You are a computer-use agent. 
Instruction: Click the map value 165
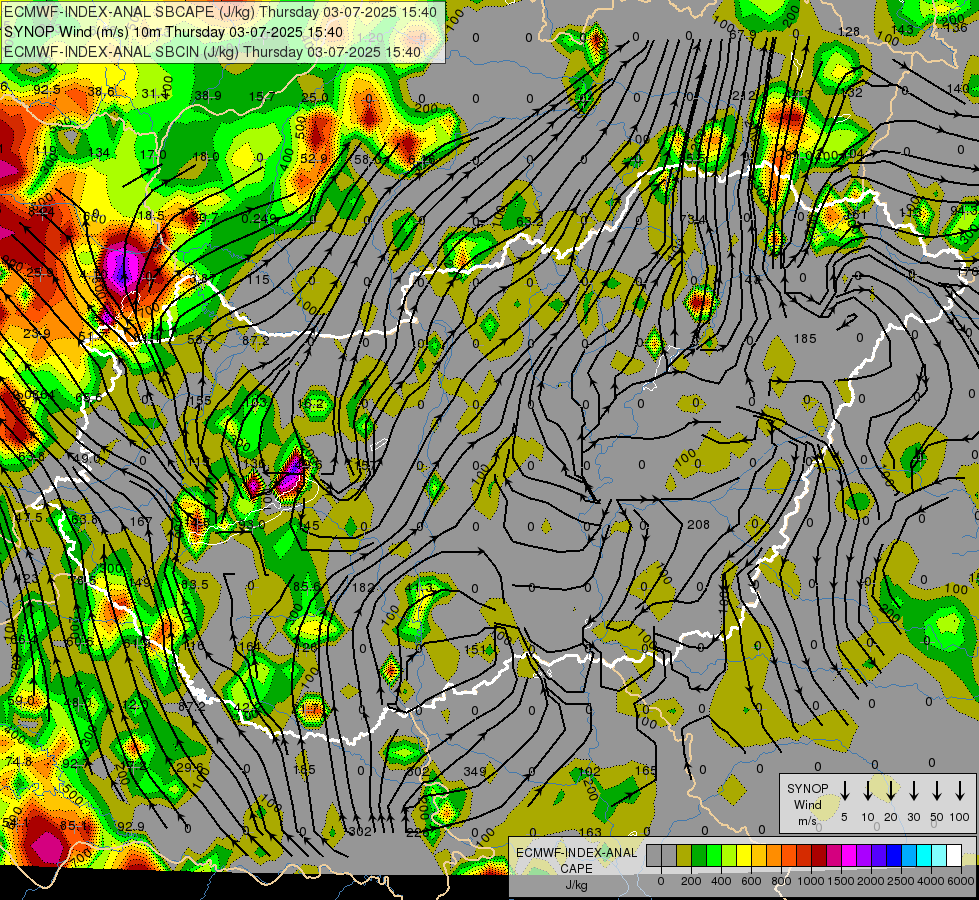click(646, 771)
